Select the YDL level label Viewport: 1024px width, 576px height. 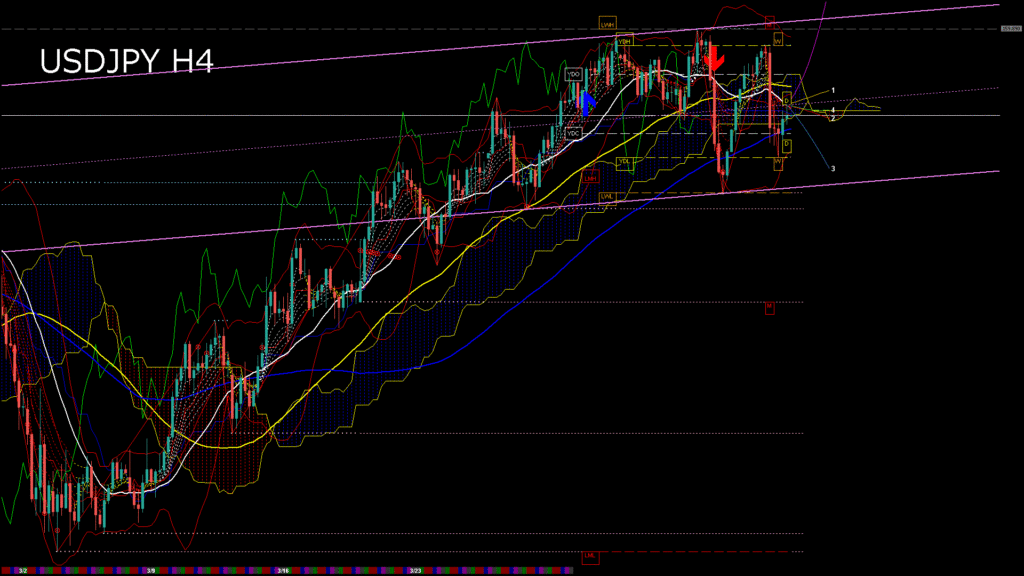coord(624,161)
